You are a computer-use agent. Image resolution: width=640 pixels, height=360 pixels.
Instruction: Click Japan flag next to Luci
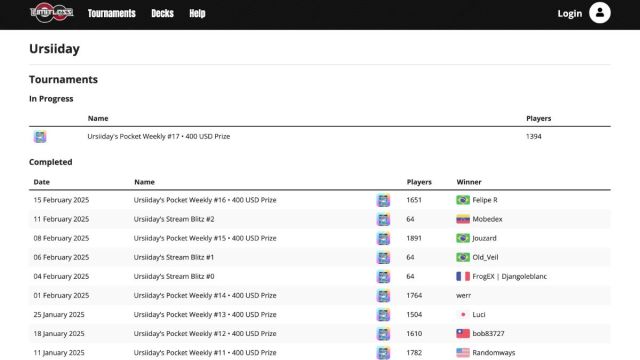pos(463,315)
